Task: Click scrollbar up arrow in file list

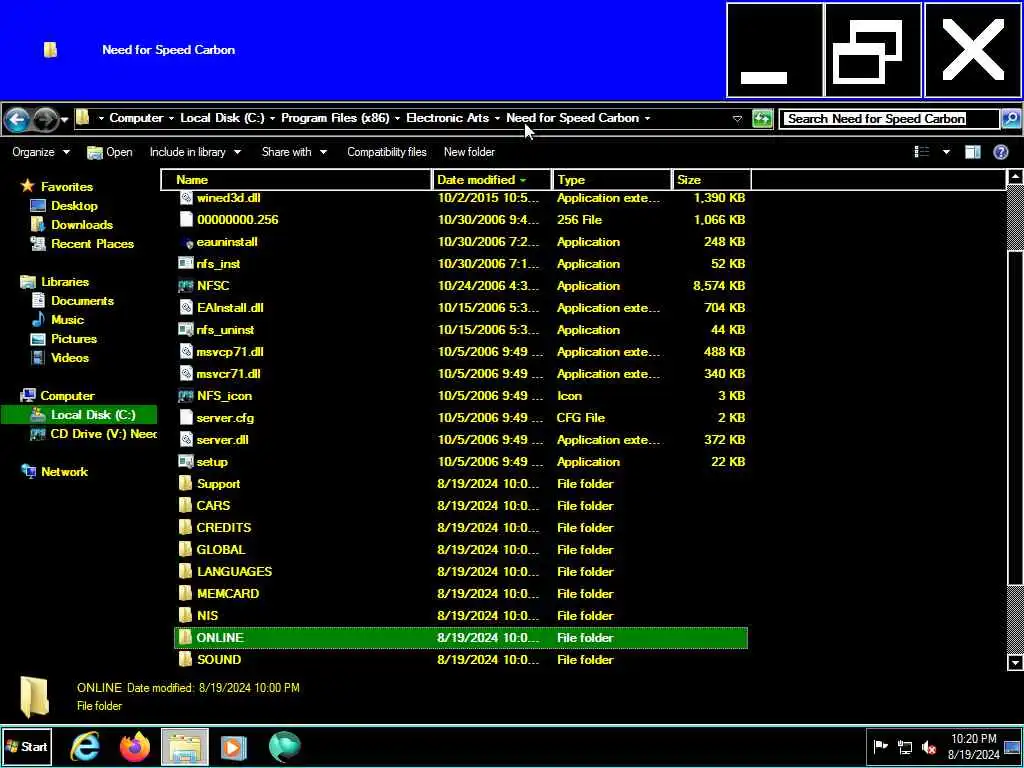Action: pos(1015,176)
